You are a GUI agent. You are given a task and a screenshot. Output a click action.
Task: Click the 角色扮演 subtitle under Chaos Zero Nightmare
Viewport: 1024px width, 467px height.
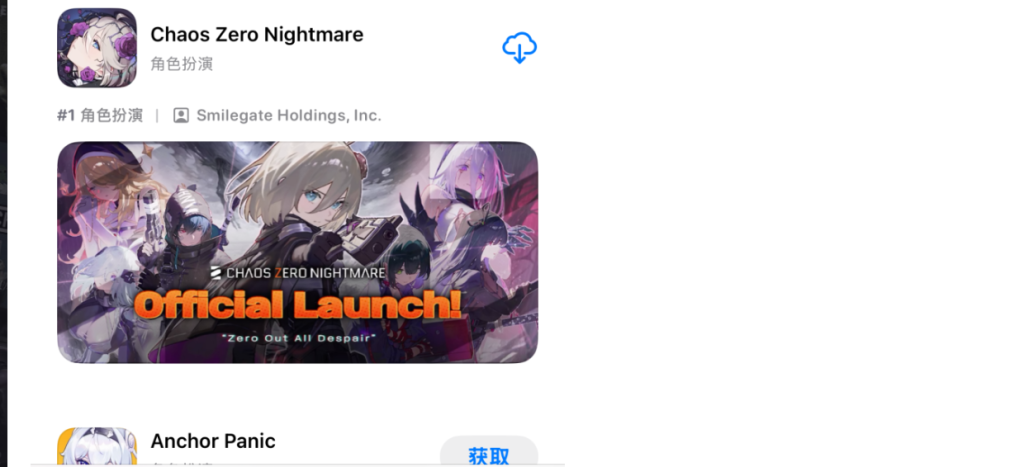coord(182,64)
